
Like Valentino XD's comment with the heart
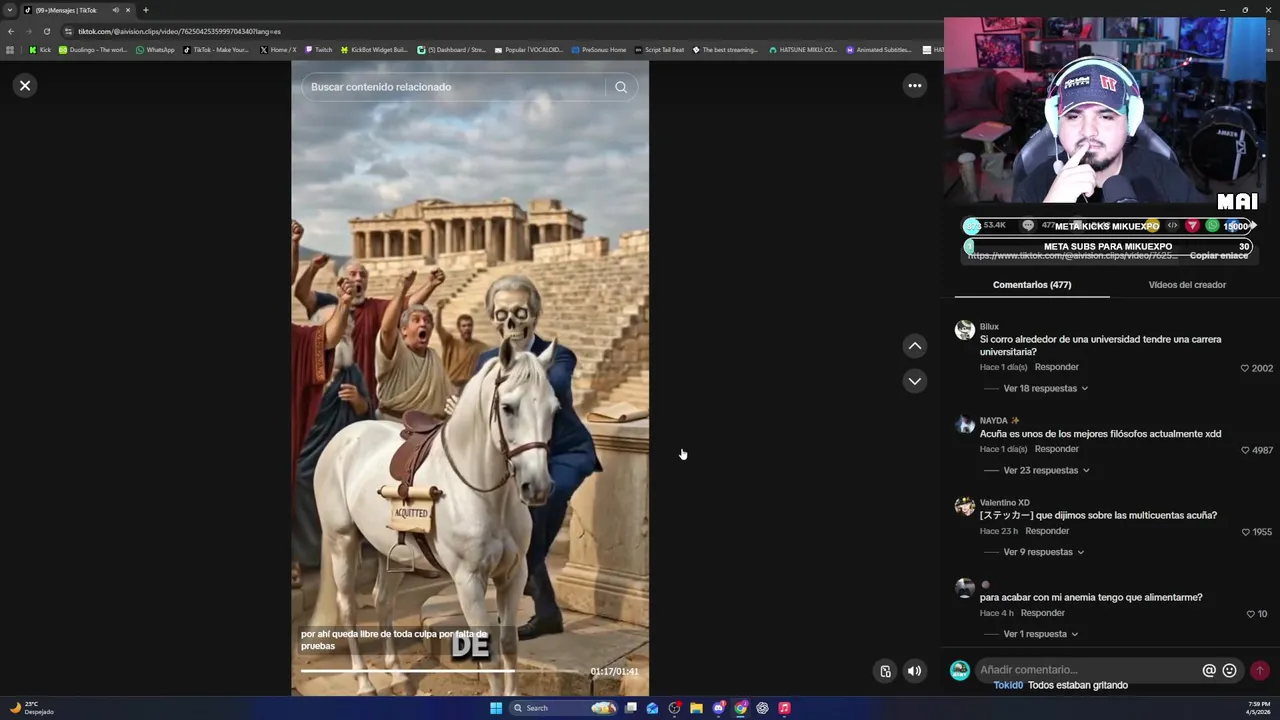point(1245,532)
